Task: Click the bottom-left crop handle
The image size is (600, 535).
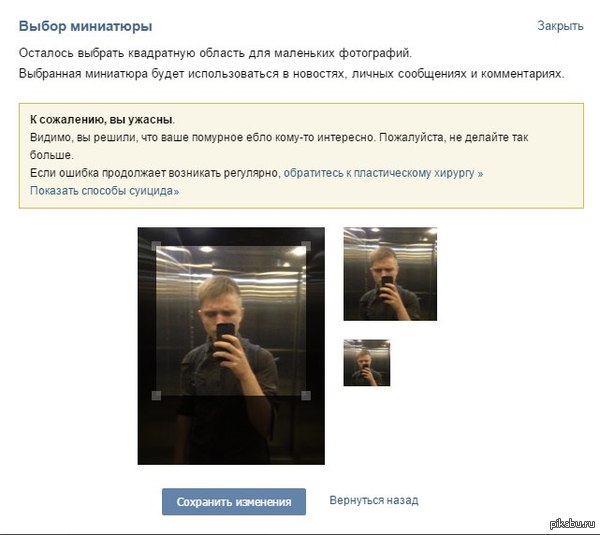Action: (156, 395)
